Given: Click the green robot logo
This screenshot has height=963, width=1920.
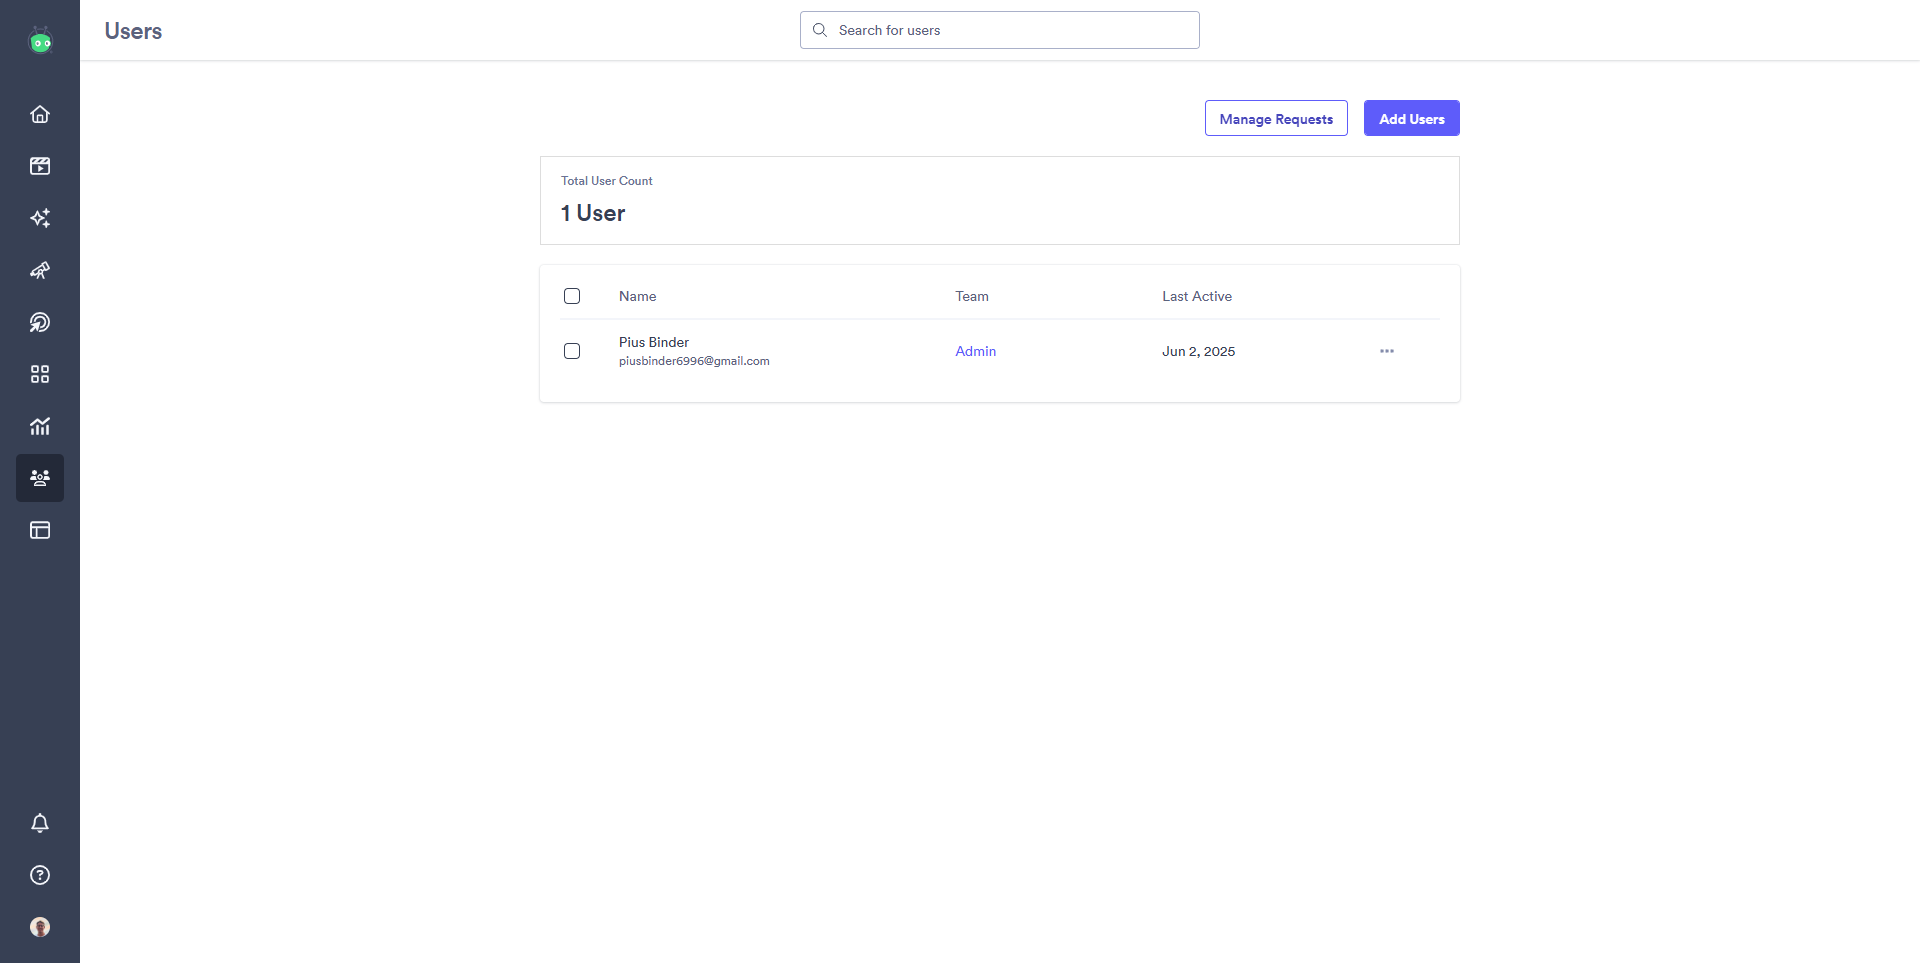Looking at the screenshot, I should [40, 41].
